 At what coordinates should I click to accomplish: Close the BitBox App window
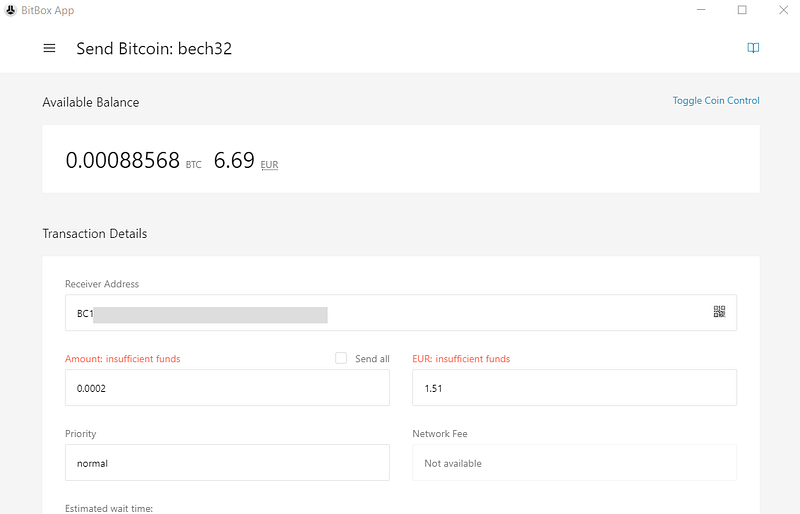(783, 10)
